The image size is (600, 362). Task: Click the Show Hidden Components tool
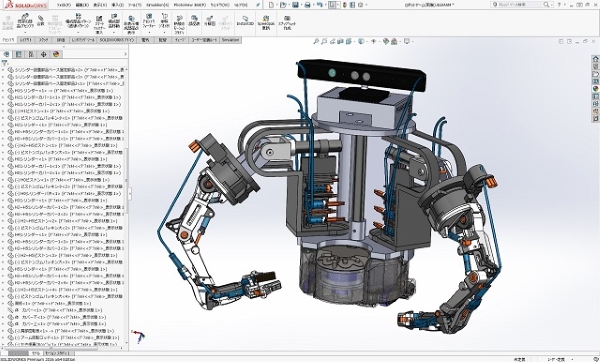[131, 24]
